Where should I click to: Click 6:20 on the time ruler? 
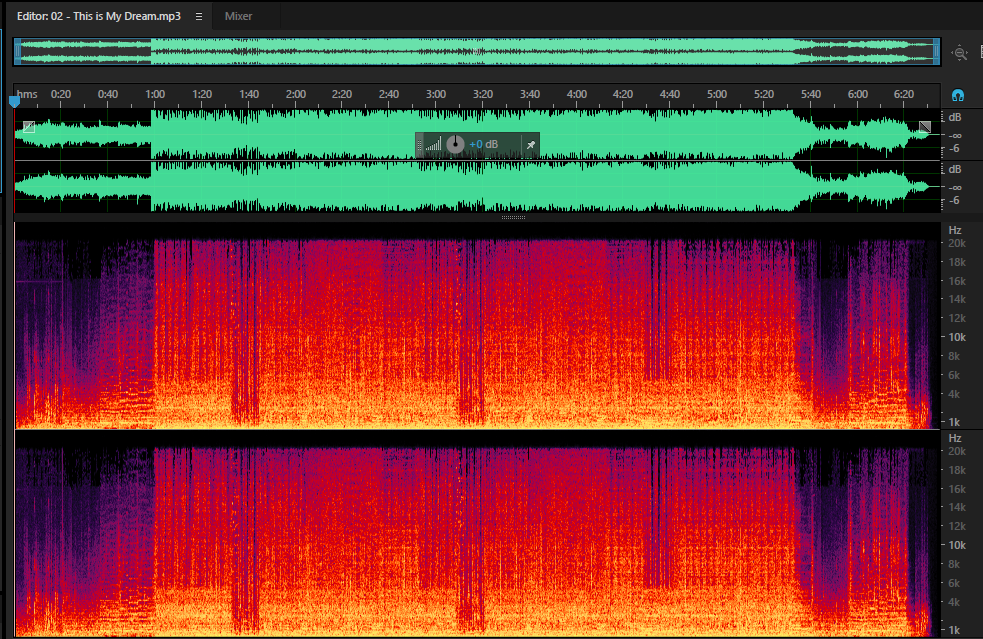tap(903, 95)
